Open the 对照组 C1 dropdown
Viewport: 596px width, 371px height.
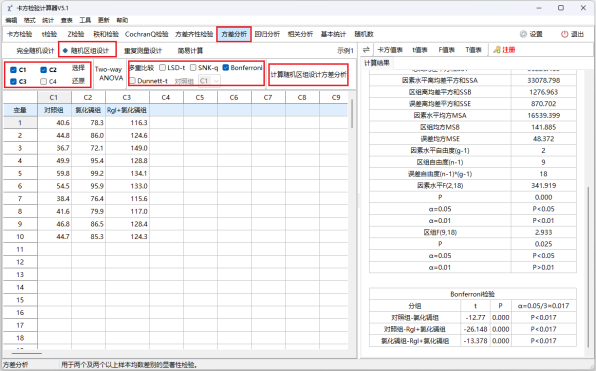209,81
